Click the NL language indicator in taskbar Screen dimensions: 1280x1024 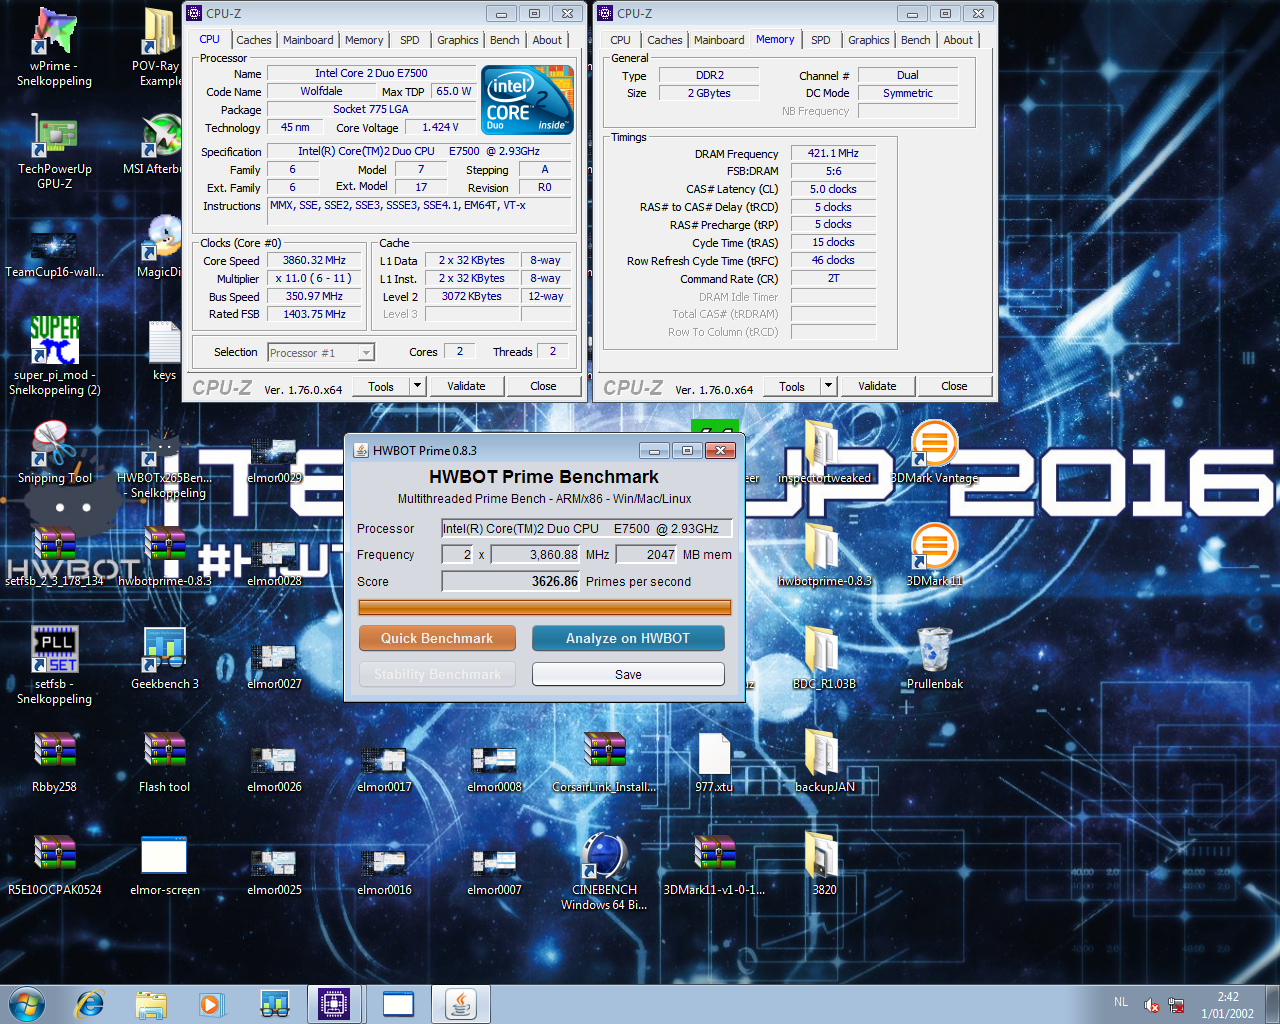(1121, 1002)
